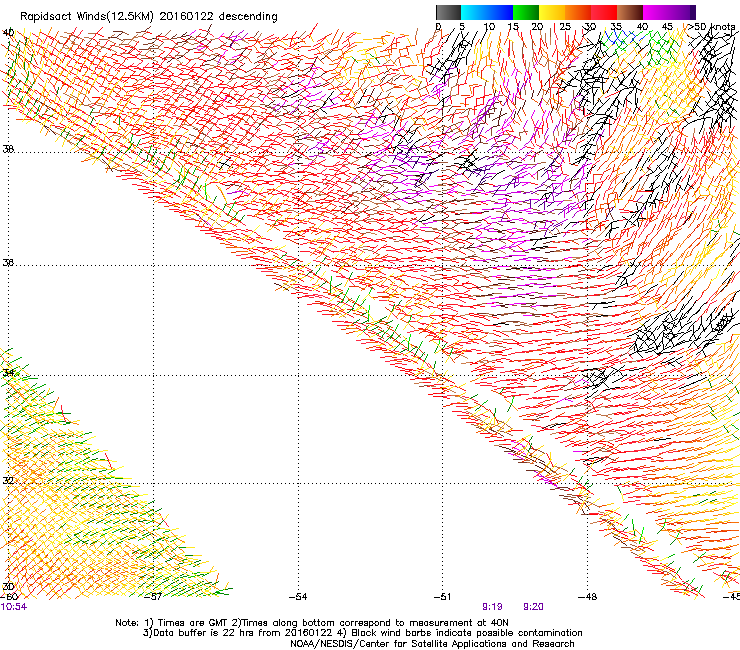Image resolution: width=740 pixels, height=650 pixels.
Task: Click the dark purple 45-50 knots legend swatch
Action: tap(682, 12)
